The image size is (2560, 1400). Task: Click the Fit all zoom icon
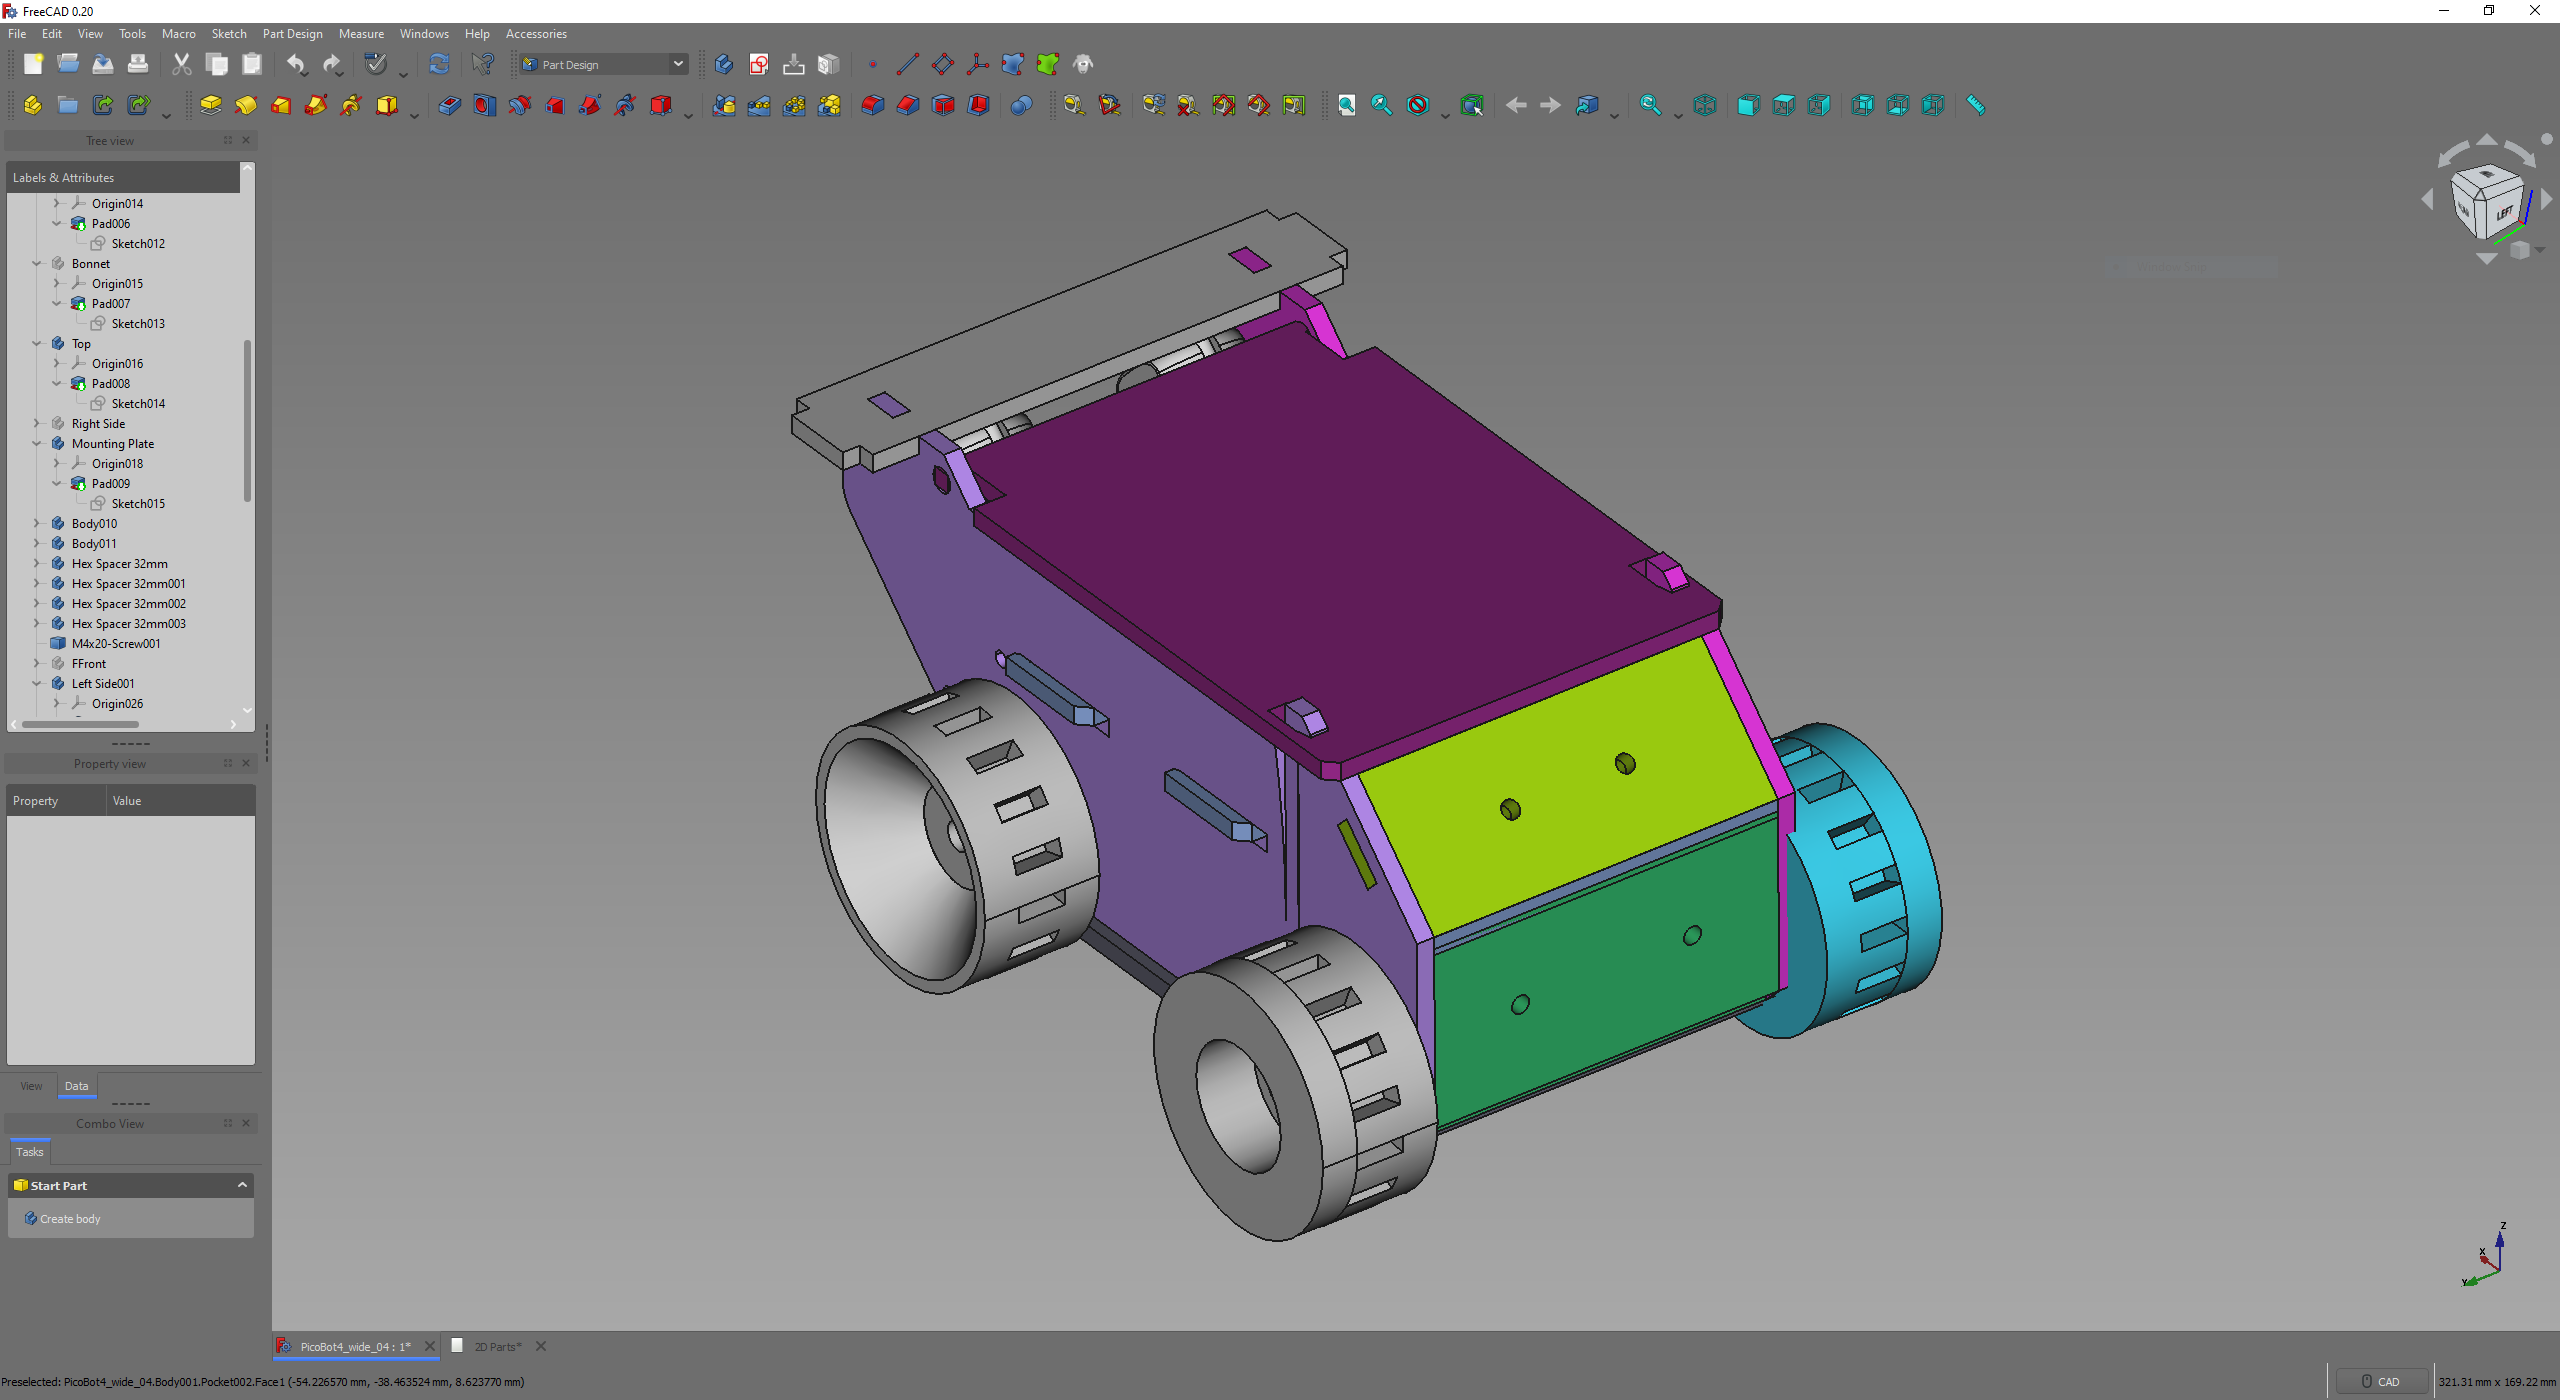pyautogui.click(x=1347, y=105)
